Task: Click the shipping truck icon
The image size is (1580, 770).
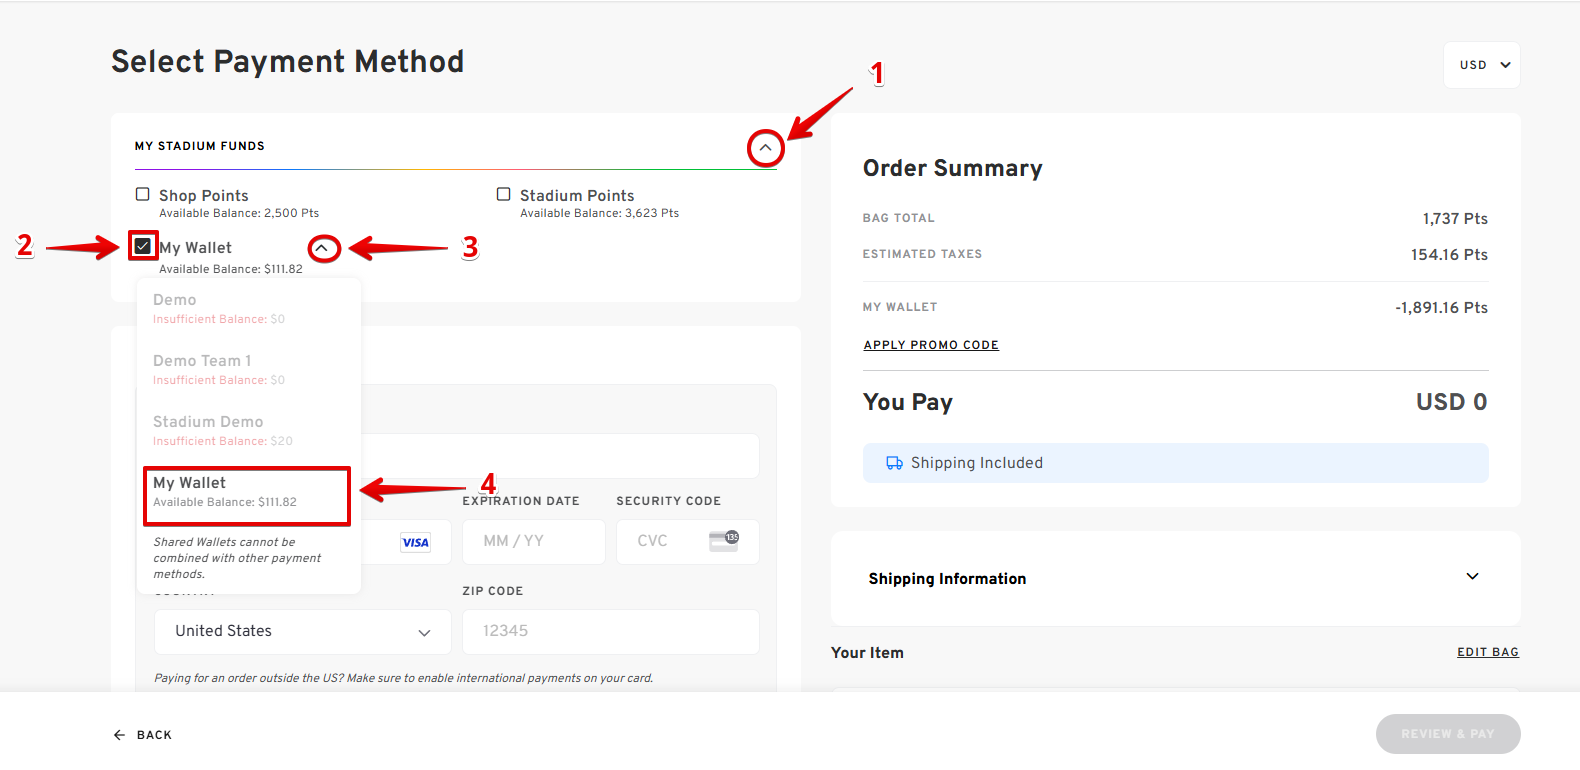Action: click(x=894, y=463)
